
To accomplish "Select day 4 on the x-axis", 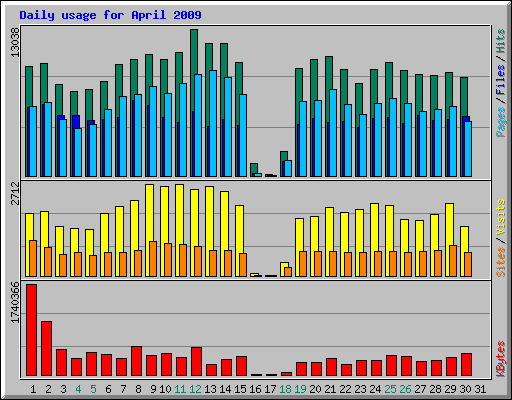I will [x=78, y=389].
